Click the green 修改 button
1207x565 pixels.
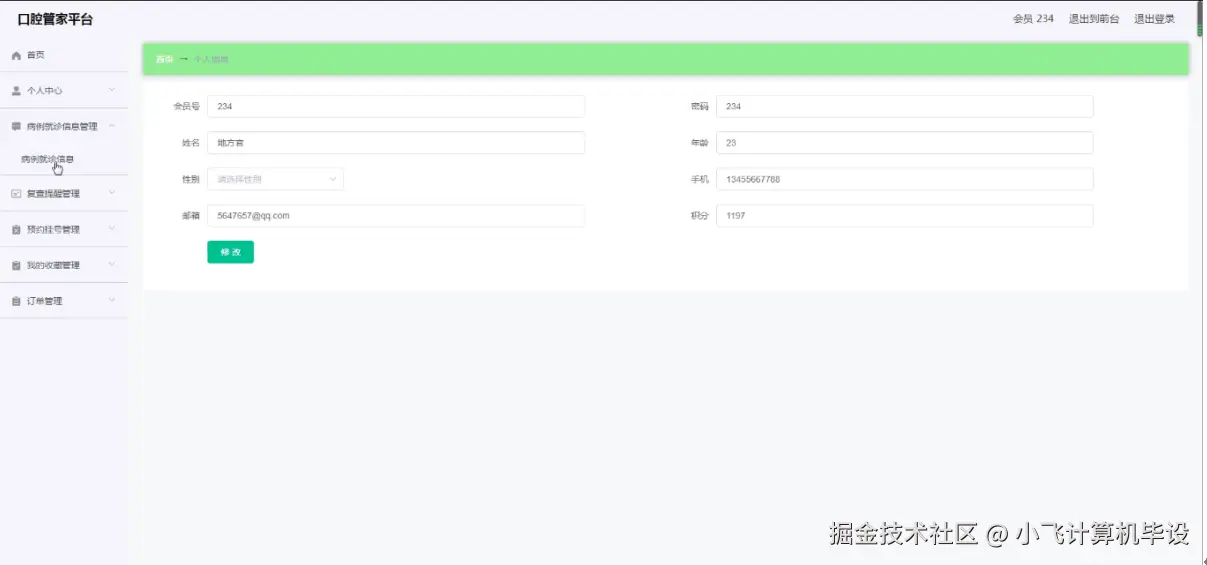pyautogui.click(x=230, y=252)
